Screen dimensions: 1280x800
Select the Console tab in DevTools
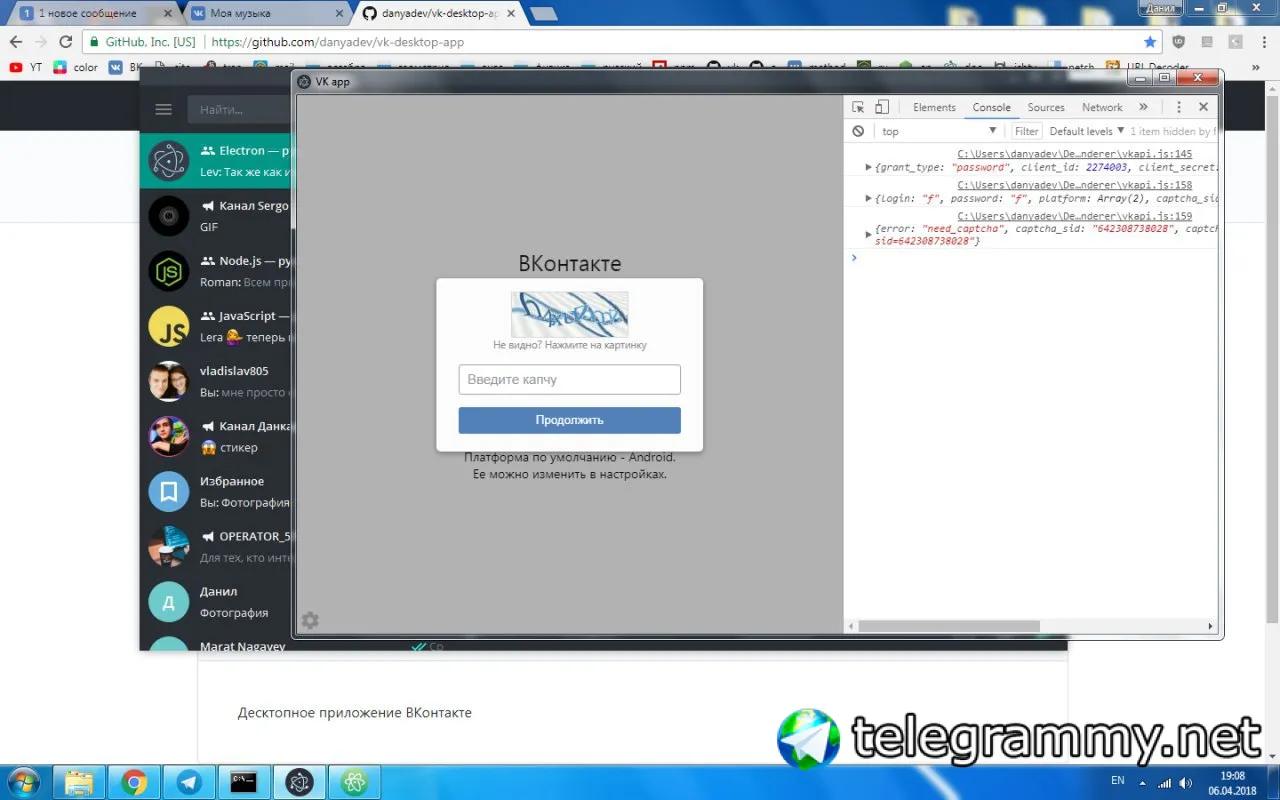992,107
